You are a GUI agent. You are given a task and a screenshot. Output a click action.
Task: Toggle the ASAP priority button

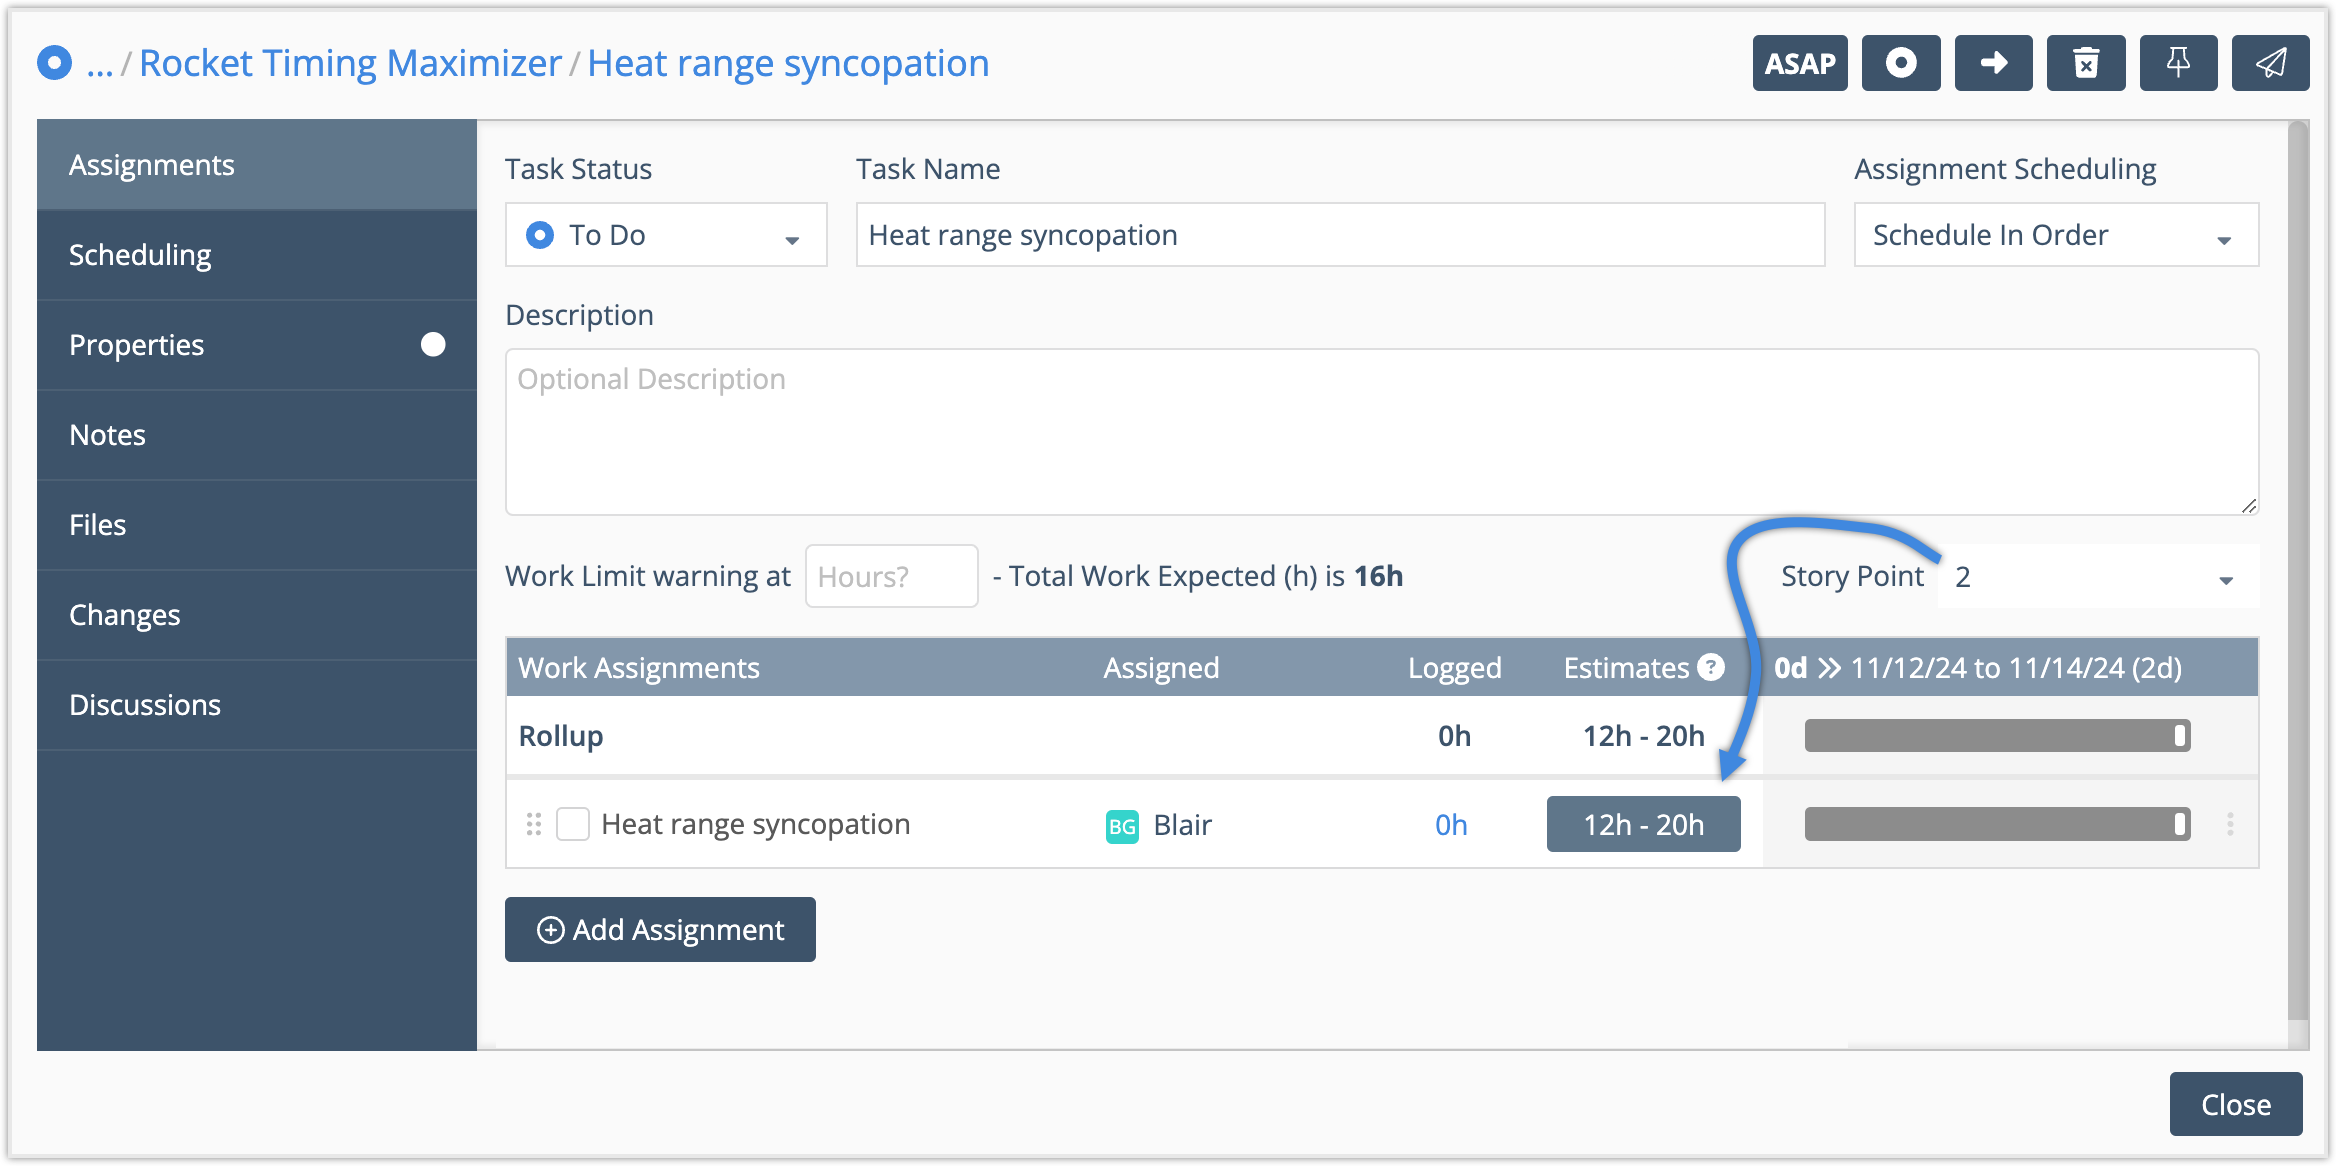coord(1799,63)
